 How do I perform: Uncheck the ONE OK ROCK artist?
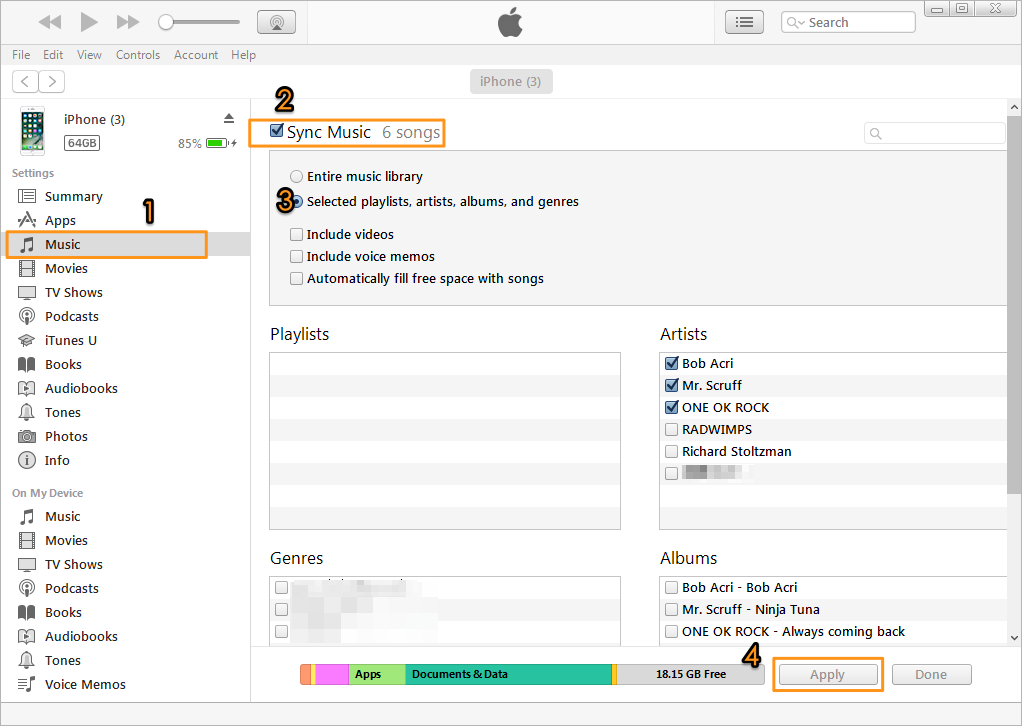click(671, 408)
